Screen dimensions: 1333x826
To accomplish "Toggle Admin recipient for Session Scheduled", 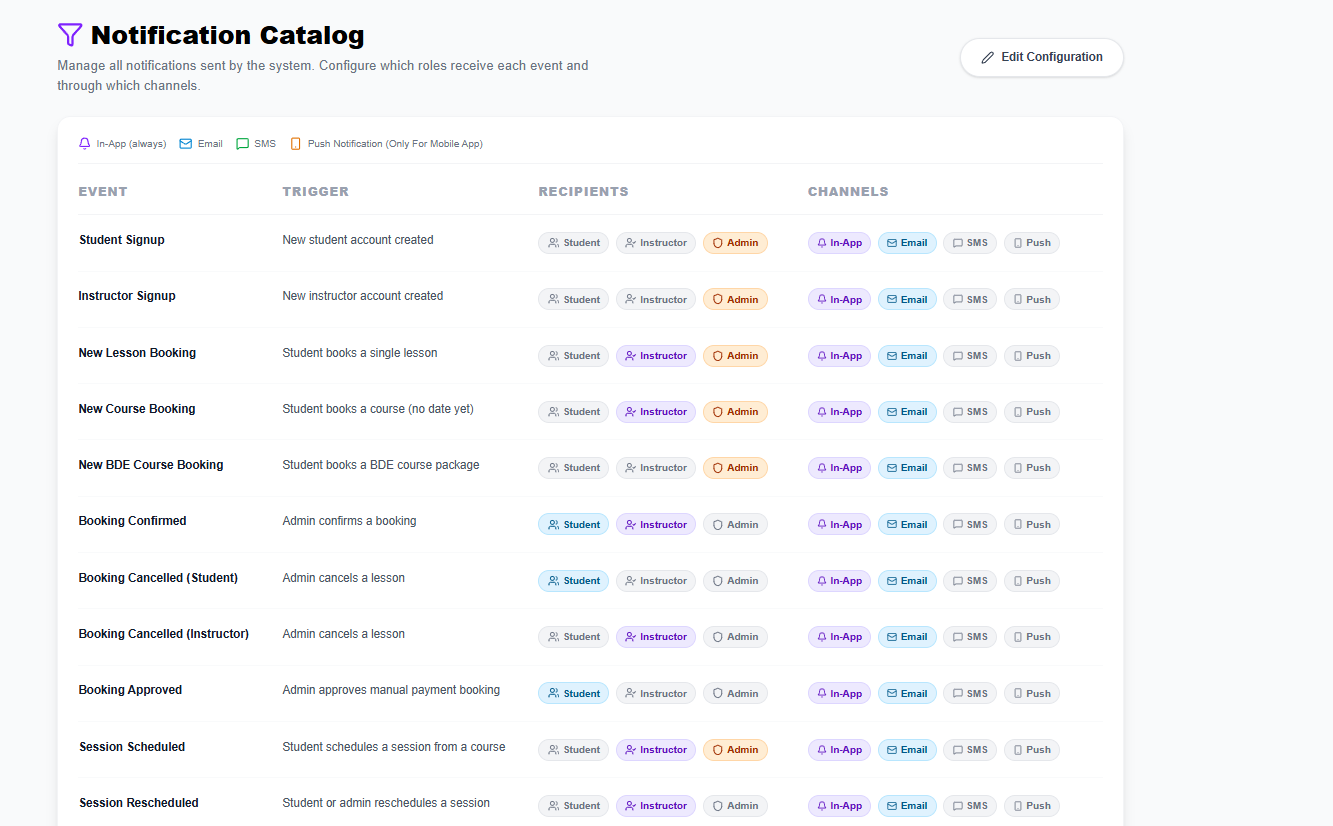I will coord(735,750).
